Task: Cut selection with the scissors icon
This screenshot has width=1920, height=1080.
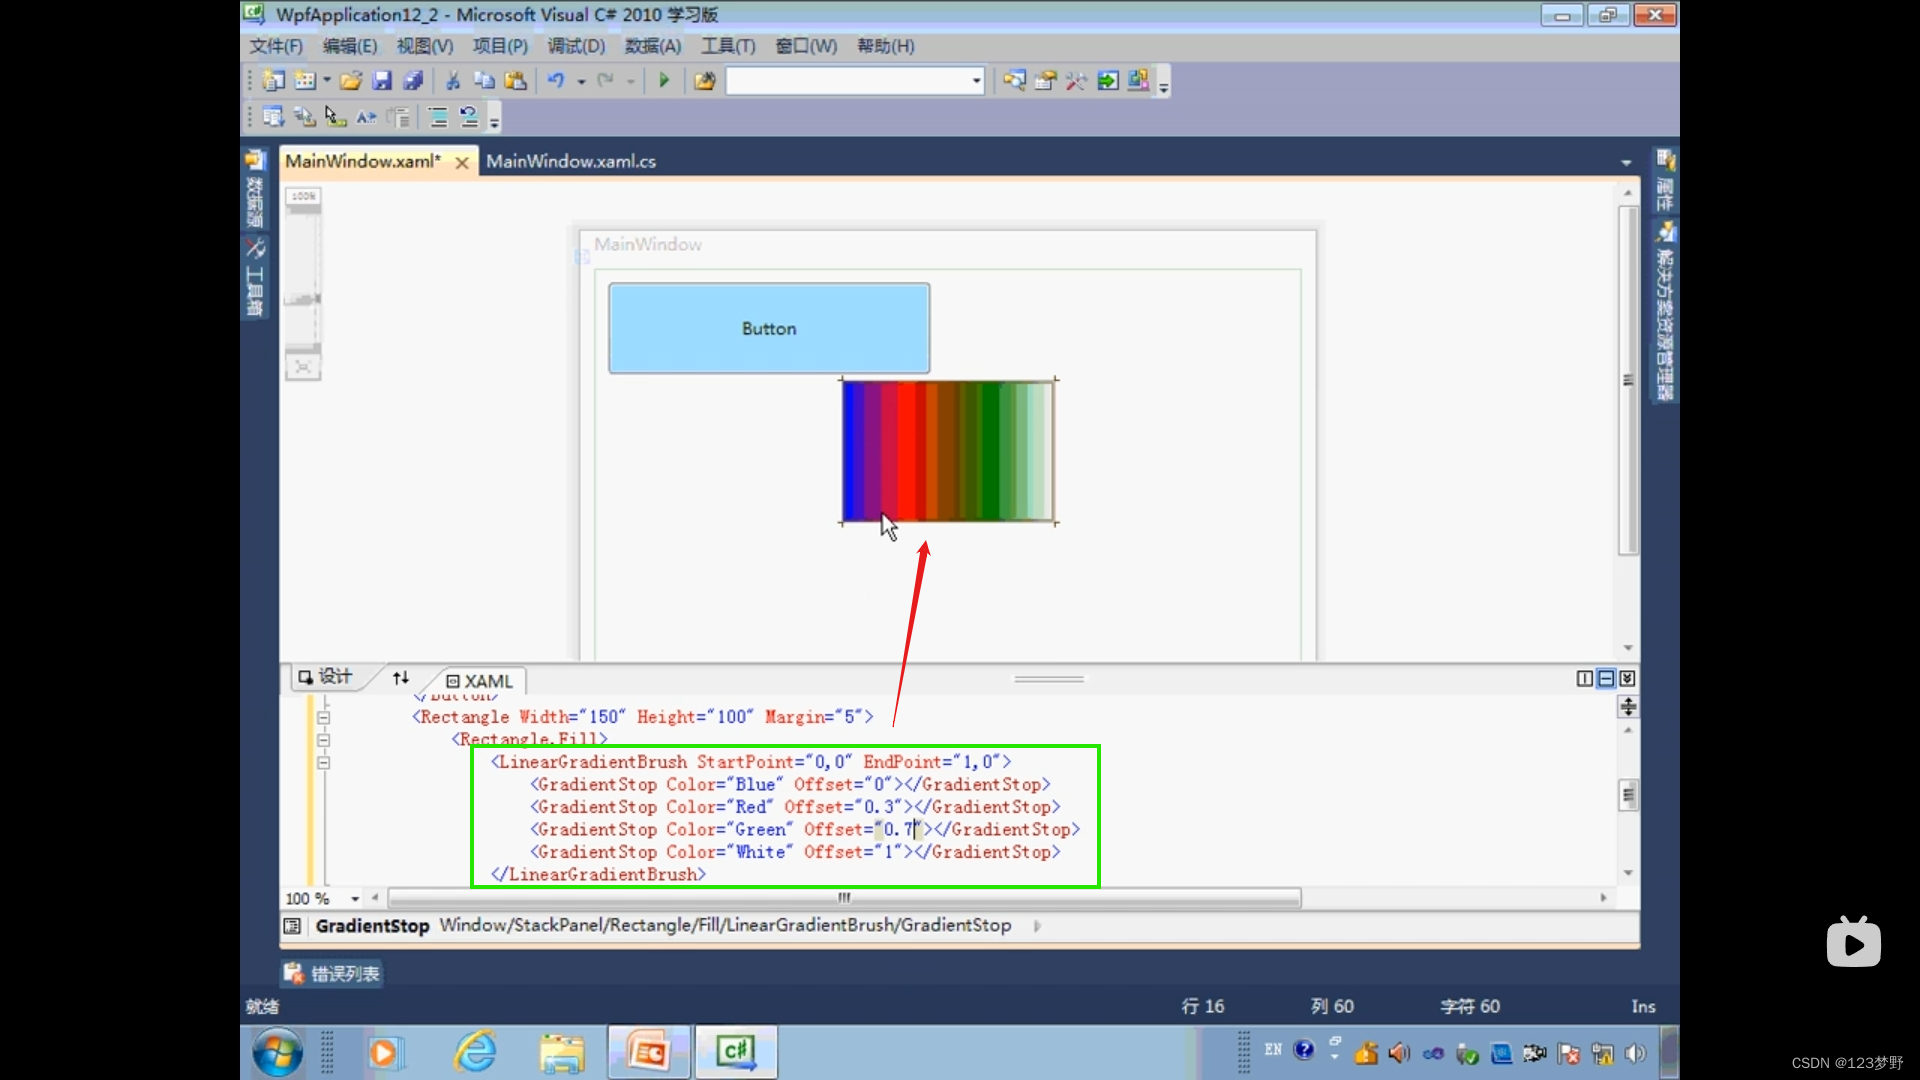Action: 453,81
